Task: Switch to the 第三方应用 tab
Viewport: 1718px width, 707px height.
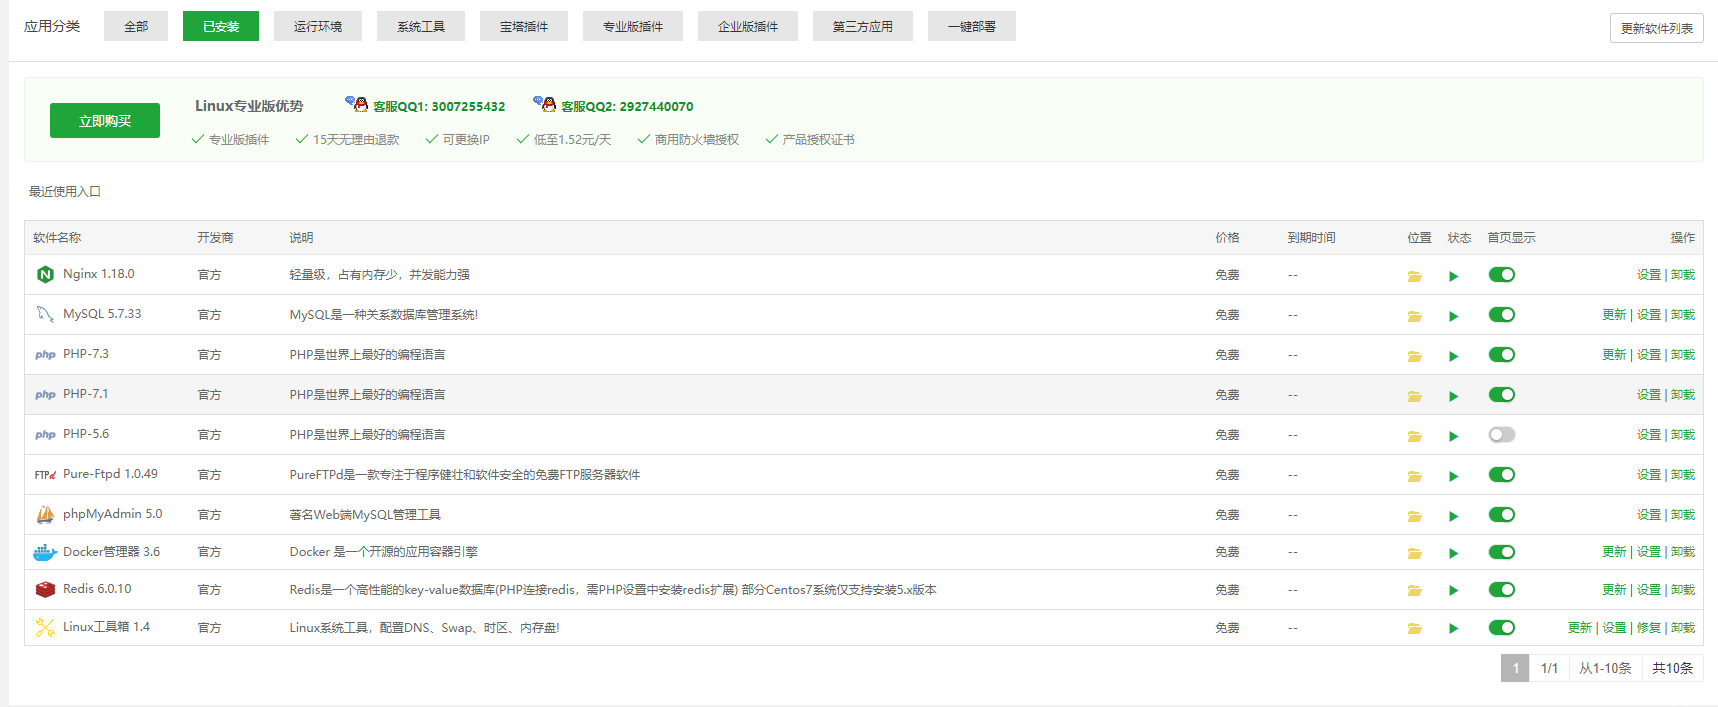Action: pos(863,26)
